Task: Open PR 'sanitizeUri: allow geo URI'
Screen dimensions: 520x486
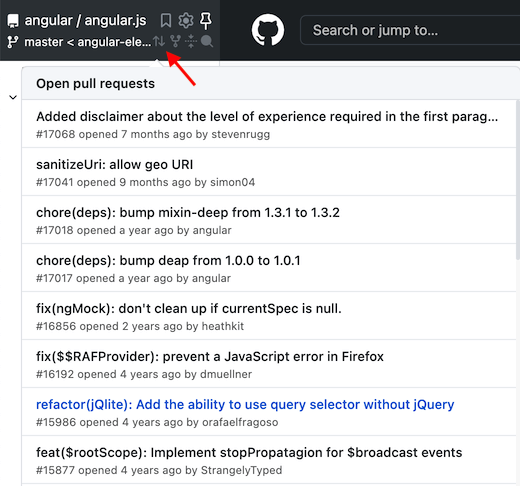Action: [115, 165]
